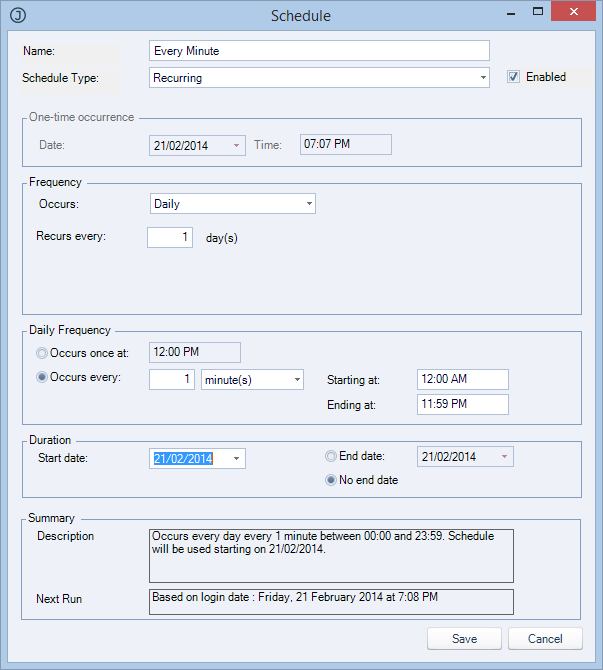The width and height of the screenshot is (603, 670).
Task: Choose the 'End date' radio button
Action: pyautogui.click(x=331, y=457)
